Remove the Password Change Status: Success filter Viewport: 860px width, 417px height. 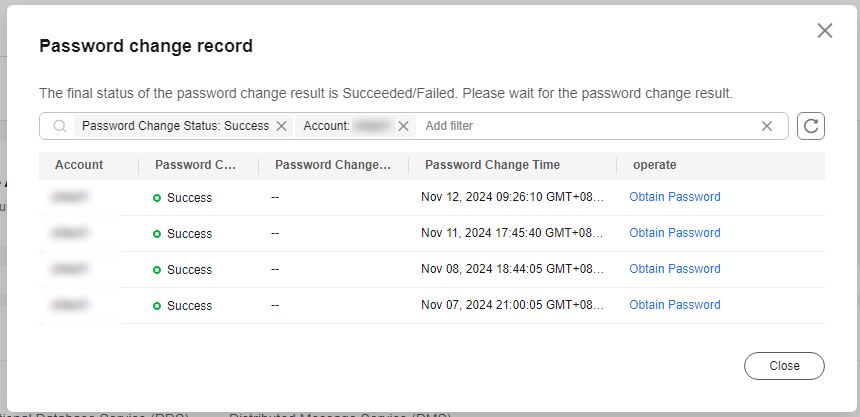(x=281, y=126)
